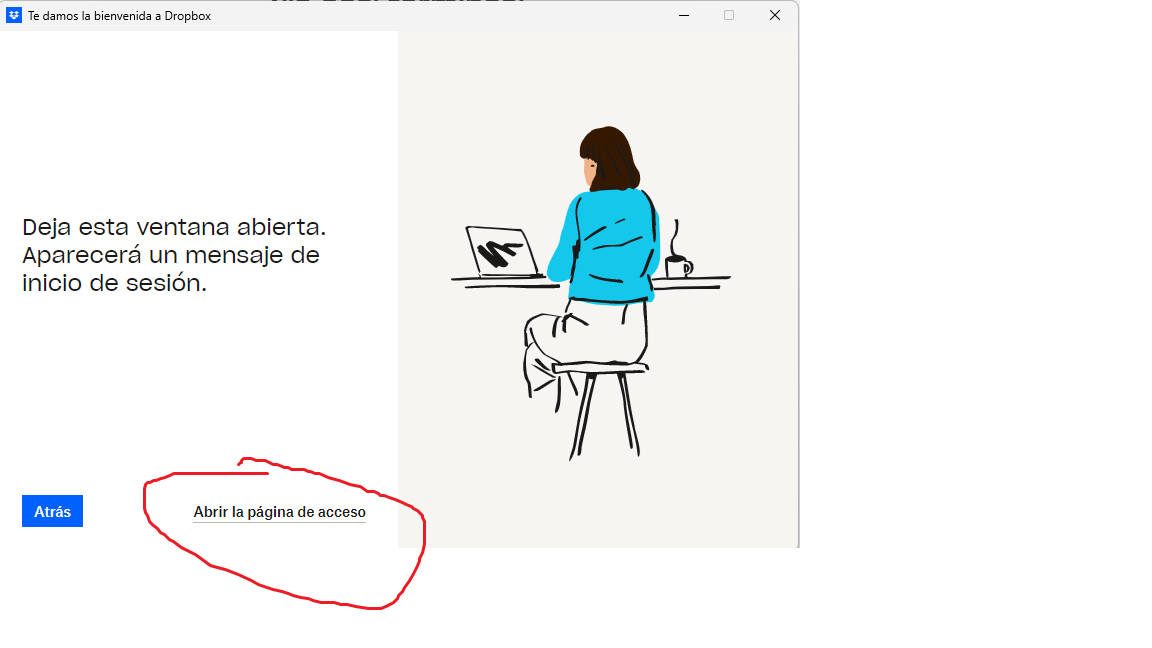Minimize the Dropbox welcome window
The height and width of the screenshot is (648, 1152).
pos(684,15)
